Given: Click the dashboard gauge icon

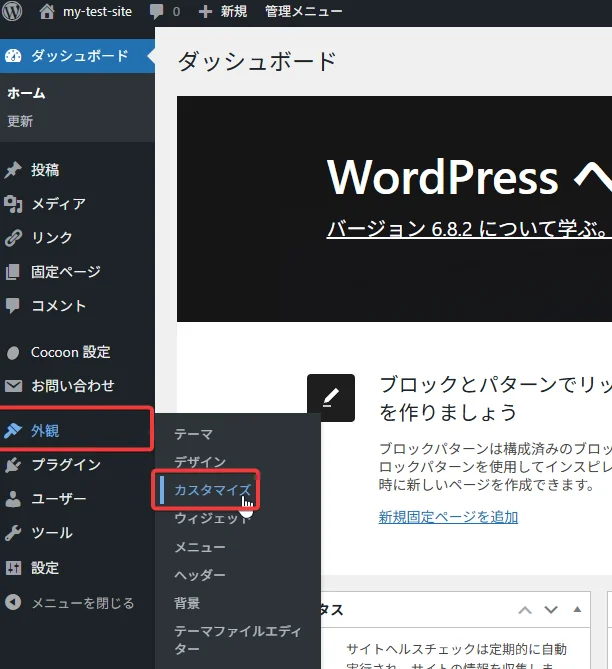Looking at the screenshot, I should click(13, 56).
